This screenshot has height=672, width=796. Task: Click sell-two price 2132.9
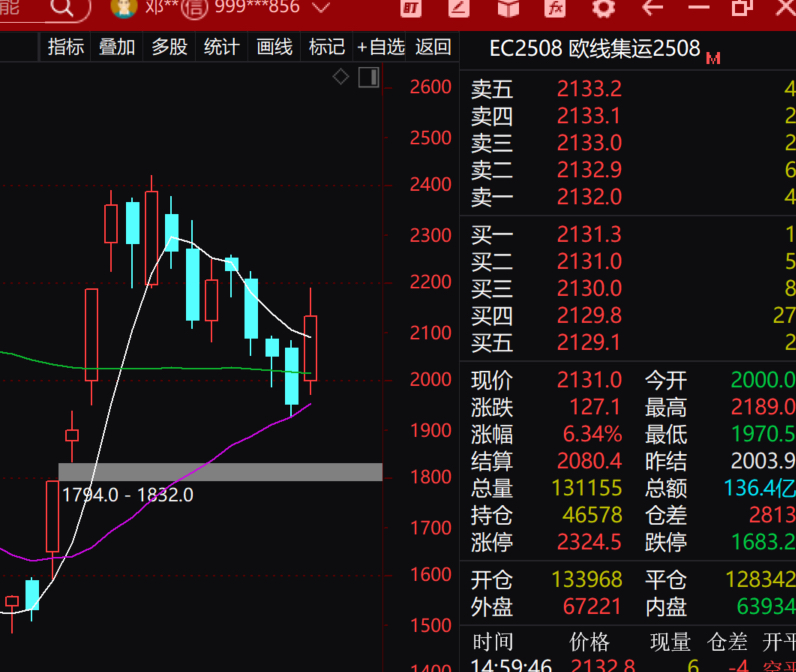589,170
